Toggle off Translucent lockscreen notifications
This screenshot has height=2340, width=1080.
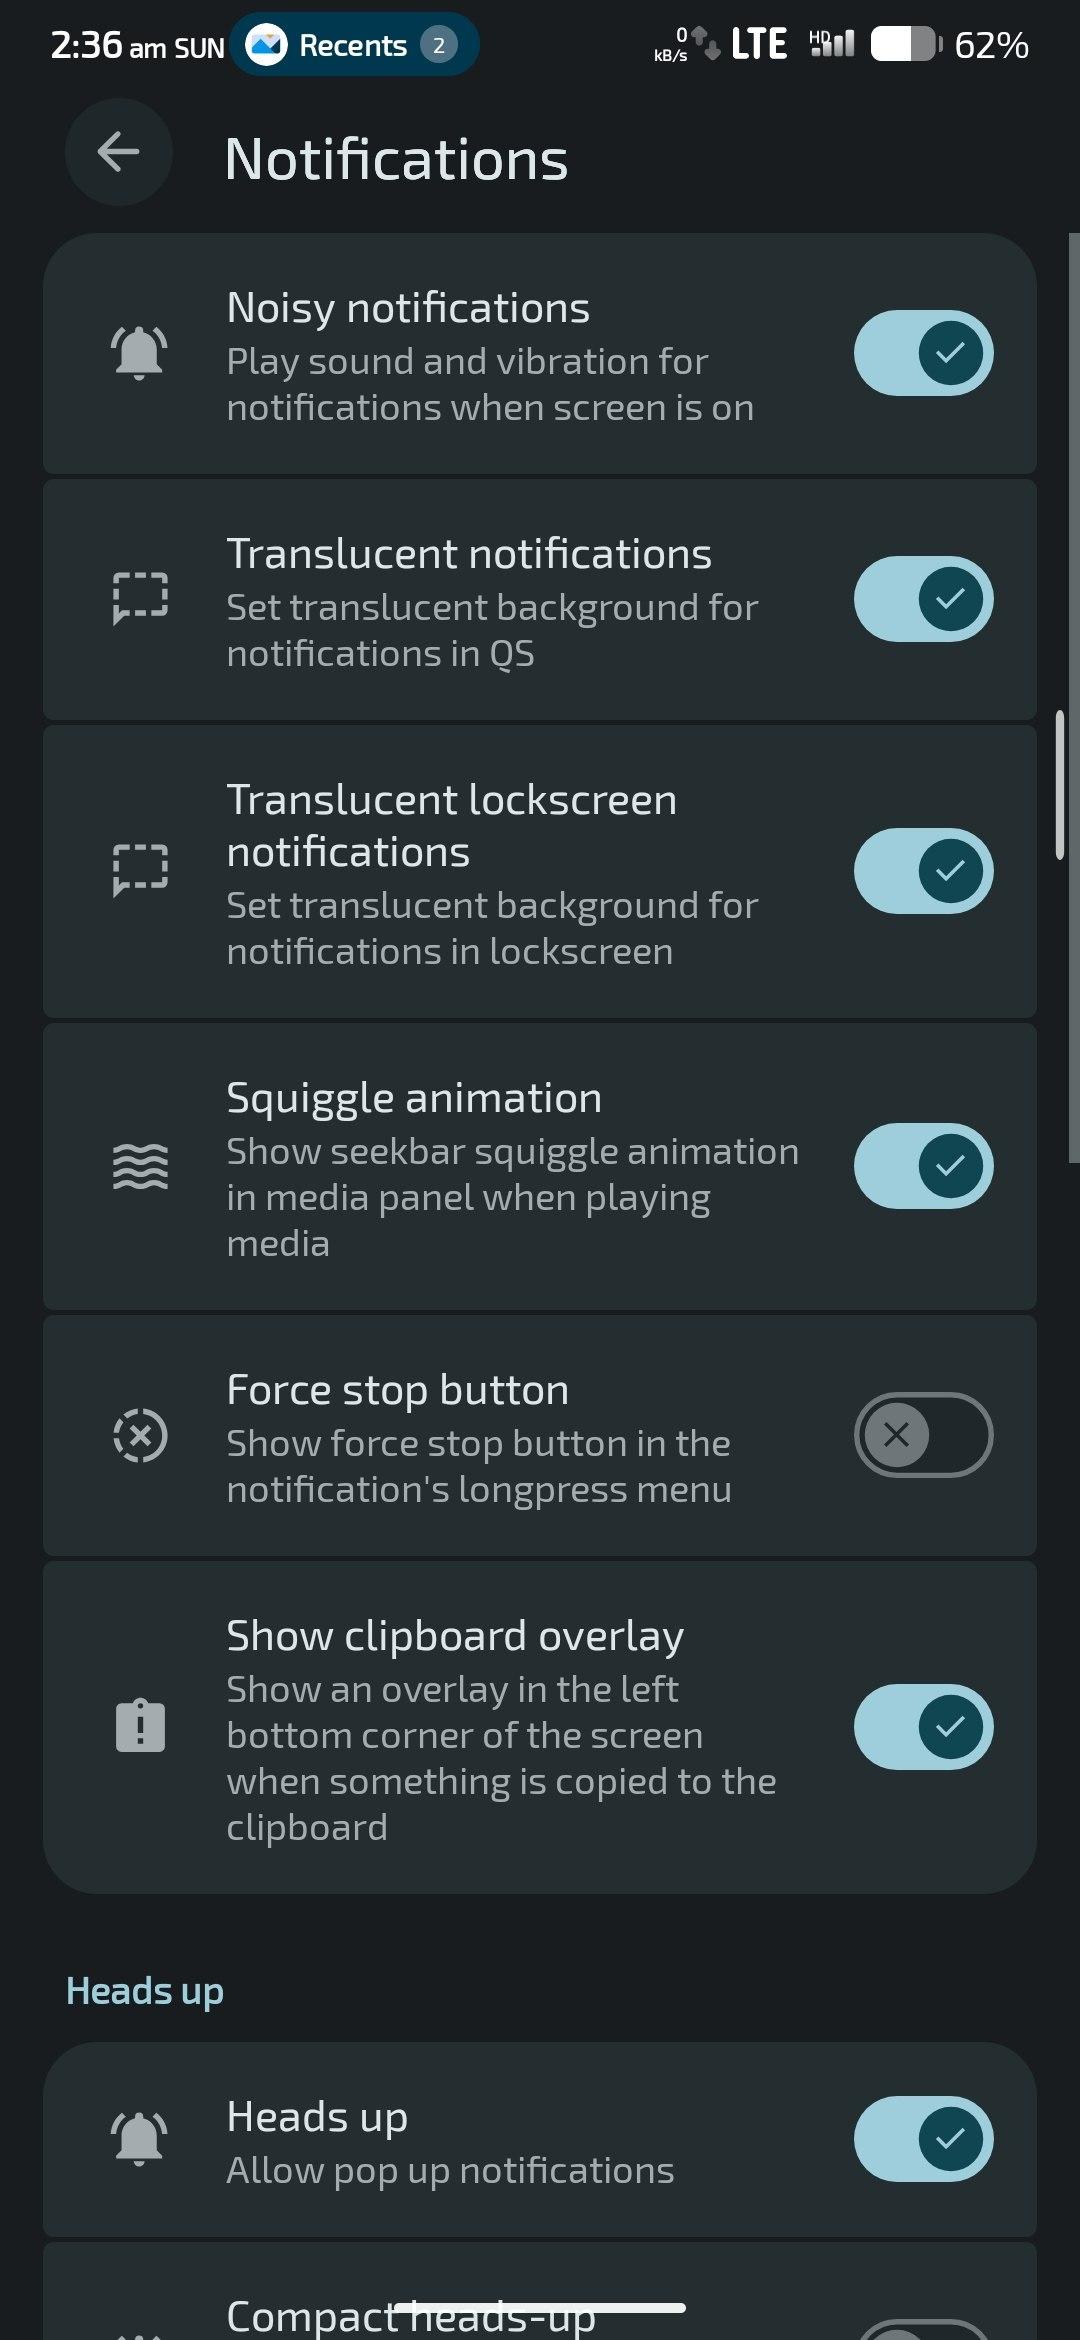click(x=923, y=870)
